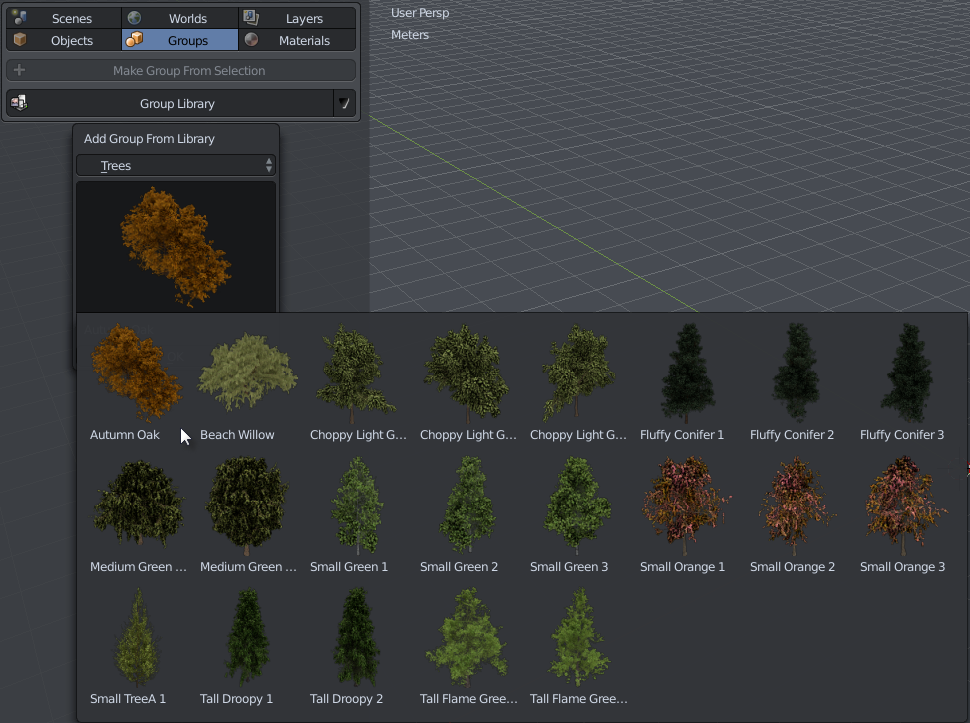Select the Tall Droopy 1 thumbnail
The width and height of the screenshot is (970, 723).
point(246,635)
